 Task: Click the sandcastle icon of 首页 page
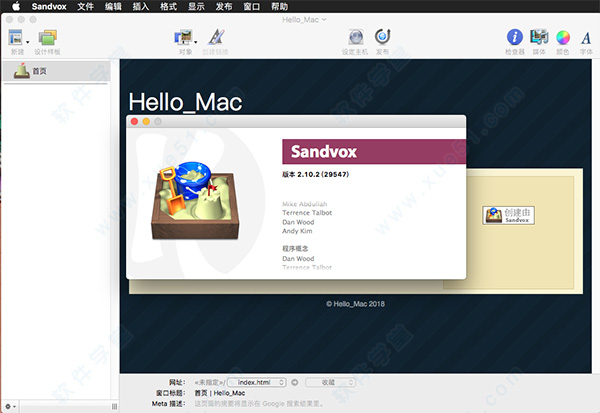[22, 71]
